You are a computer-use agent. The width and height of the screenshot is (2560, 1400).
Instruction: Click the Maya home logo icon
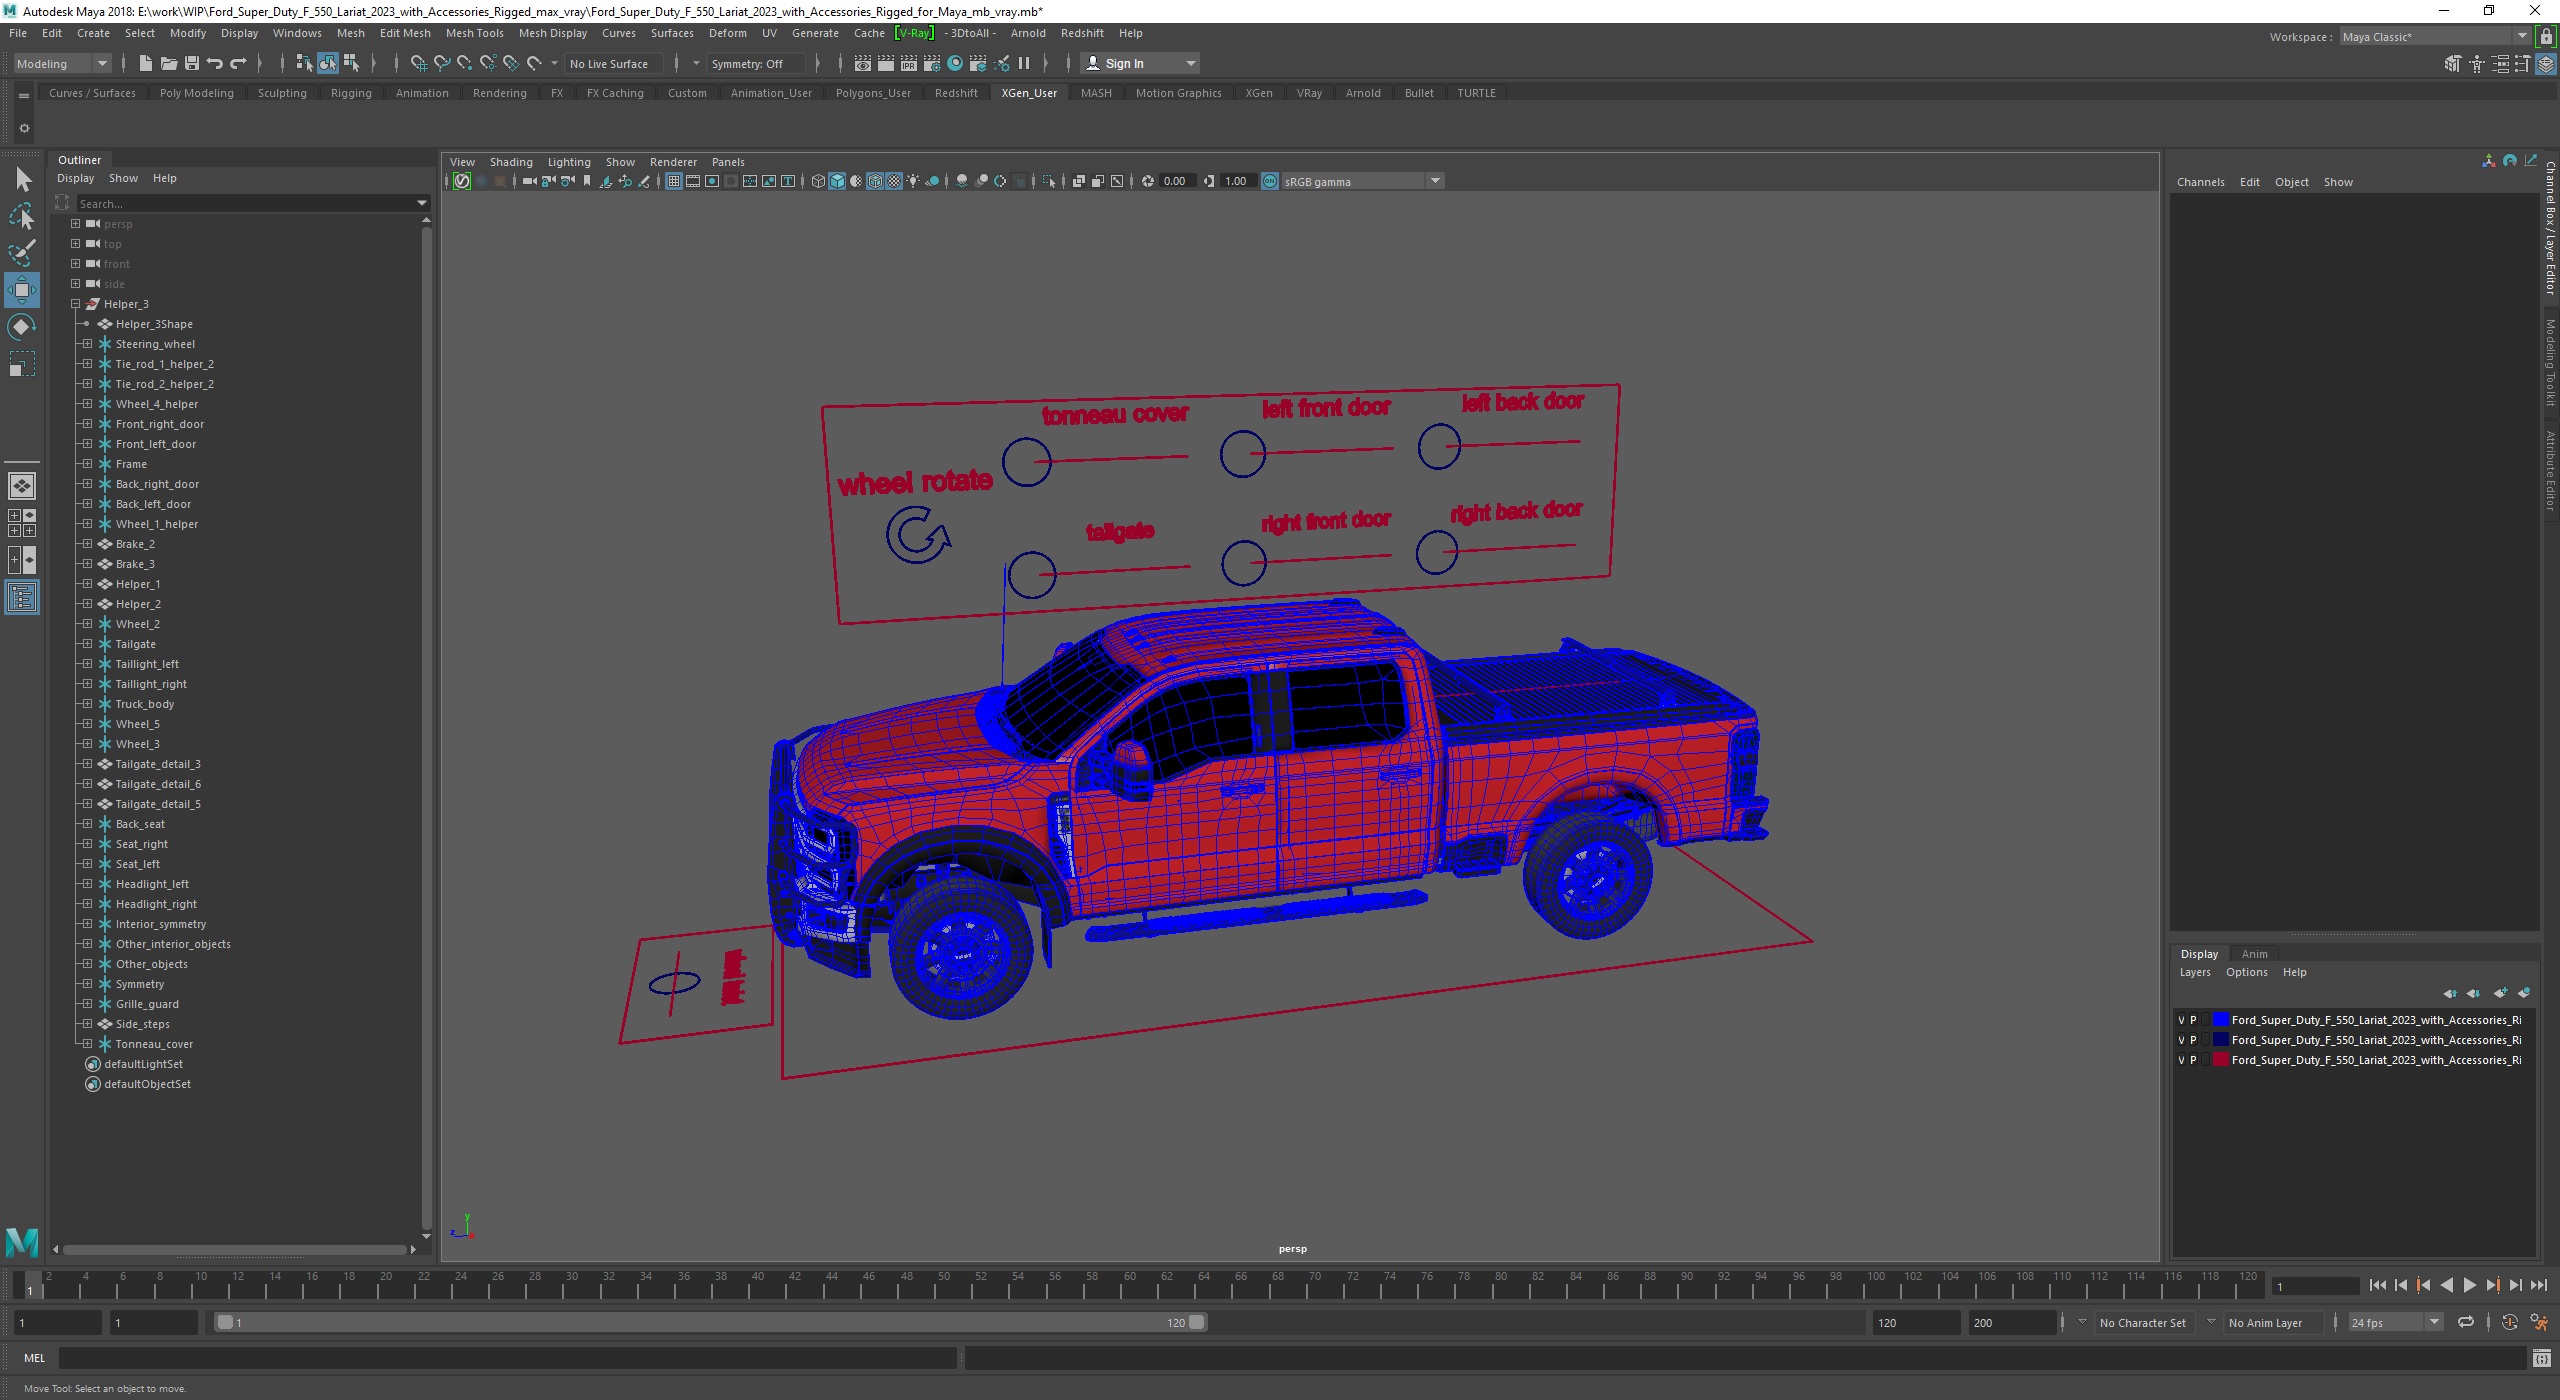click(22, 1242)
